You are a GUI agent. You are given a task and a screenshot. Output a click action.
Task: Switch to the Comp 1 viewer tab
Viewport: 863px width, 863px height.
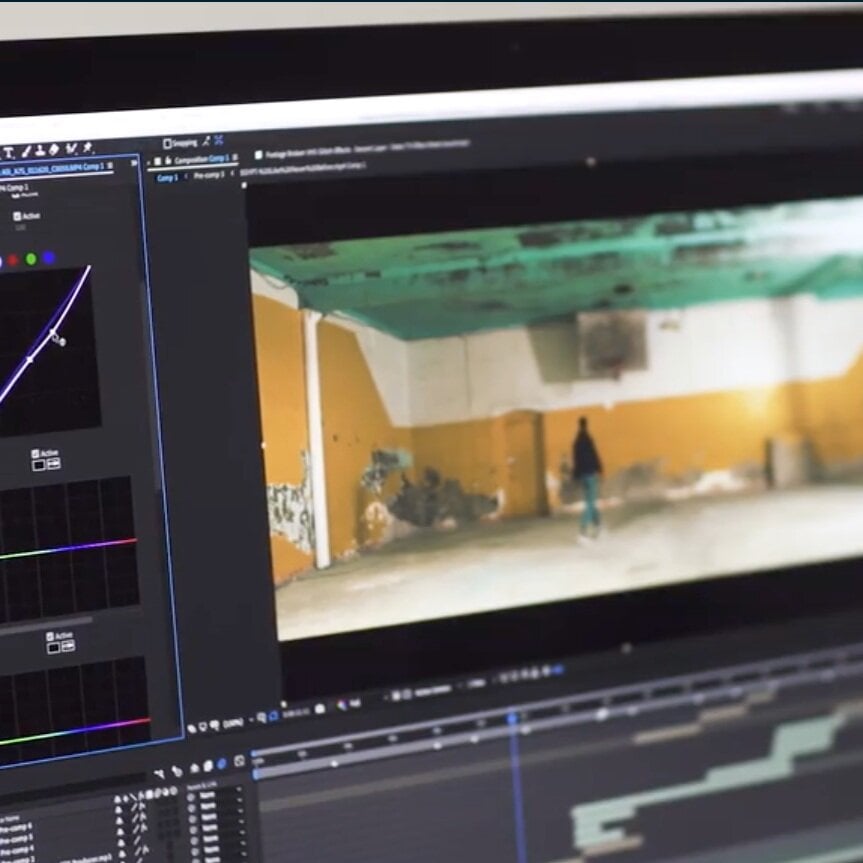[167, 177]
